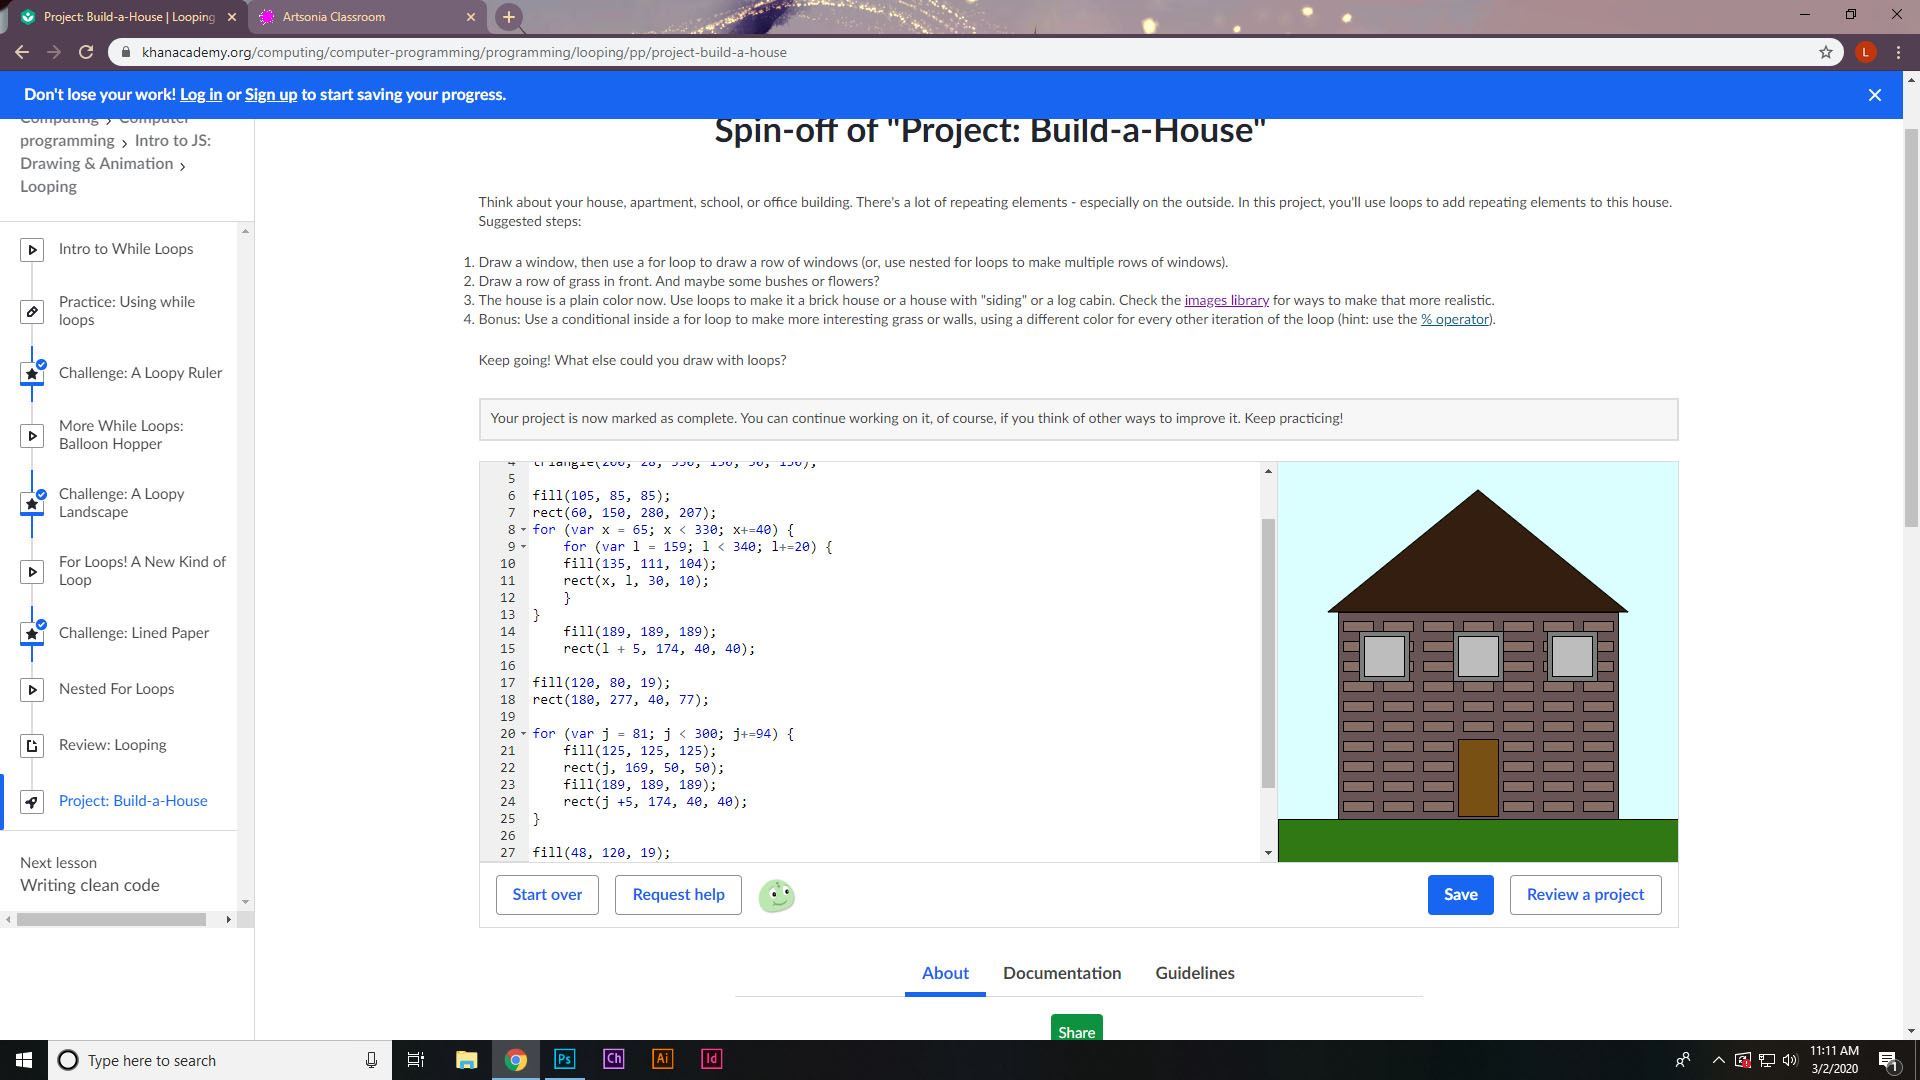This screenshot has height=1080, width=1920.
Task: Switch to the Guidelines tab
Action: pos(1195,973)
